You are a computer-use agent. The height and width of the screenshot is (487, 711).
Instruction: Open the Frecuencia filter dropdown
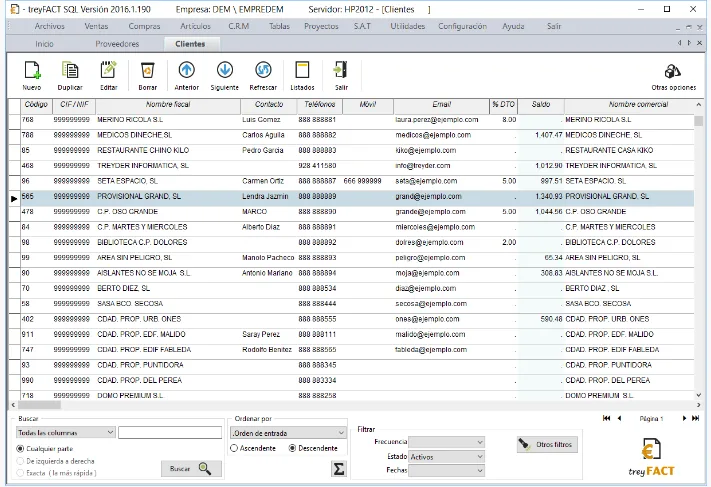pyautogui.click(x=447, y=442)
